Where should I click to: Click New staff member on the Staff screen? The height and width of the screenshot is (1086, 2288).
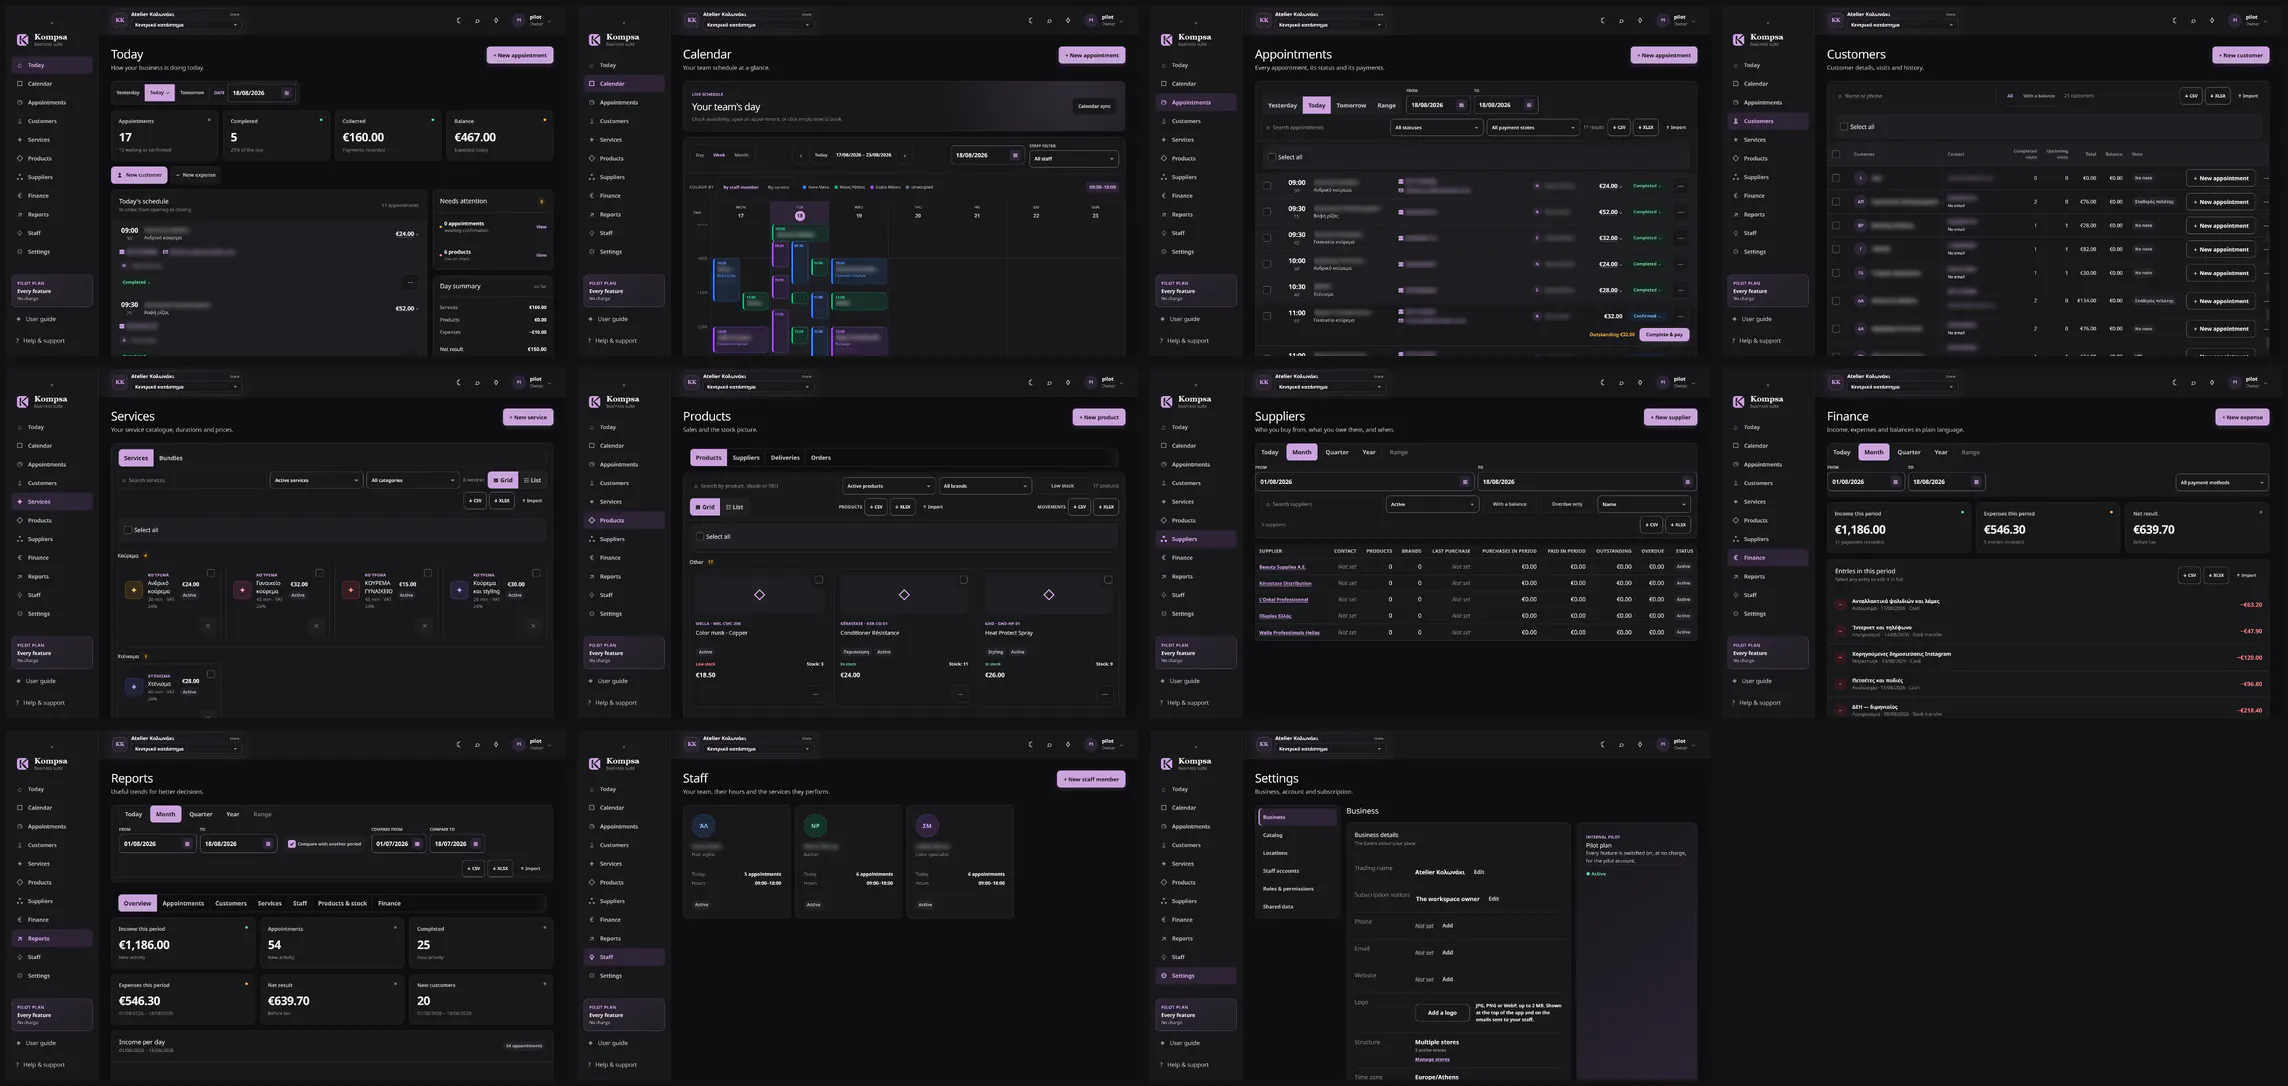(x=1091, y=779)
